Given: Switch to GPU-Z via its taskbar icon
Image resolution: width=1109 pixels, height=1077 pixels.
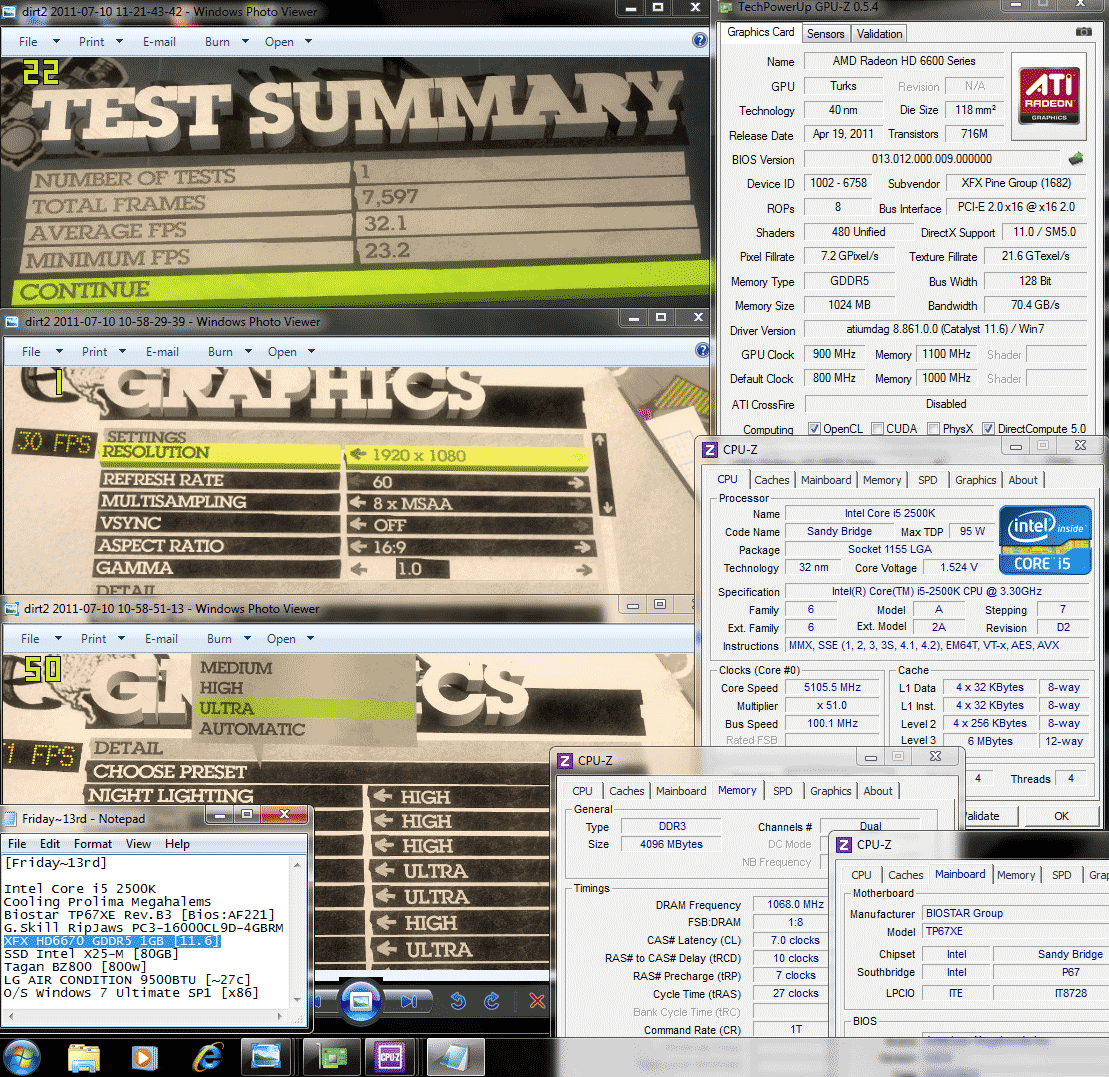Looking at the screenshot, I should pyautogui.click(x=332, y=1058).
